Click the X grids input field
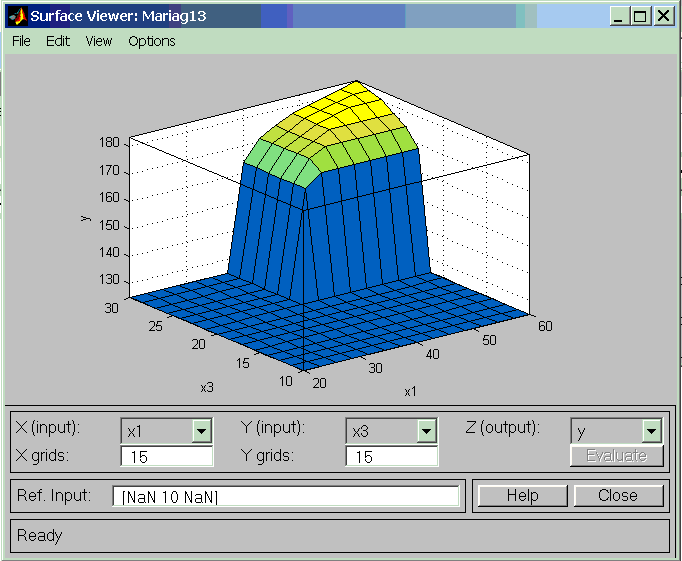This screenshot has height=561, width=682. 166,457
